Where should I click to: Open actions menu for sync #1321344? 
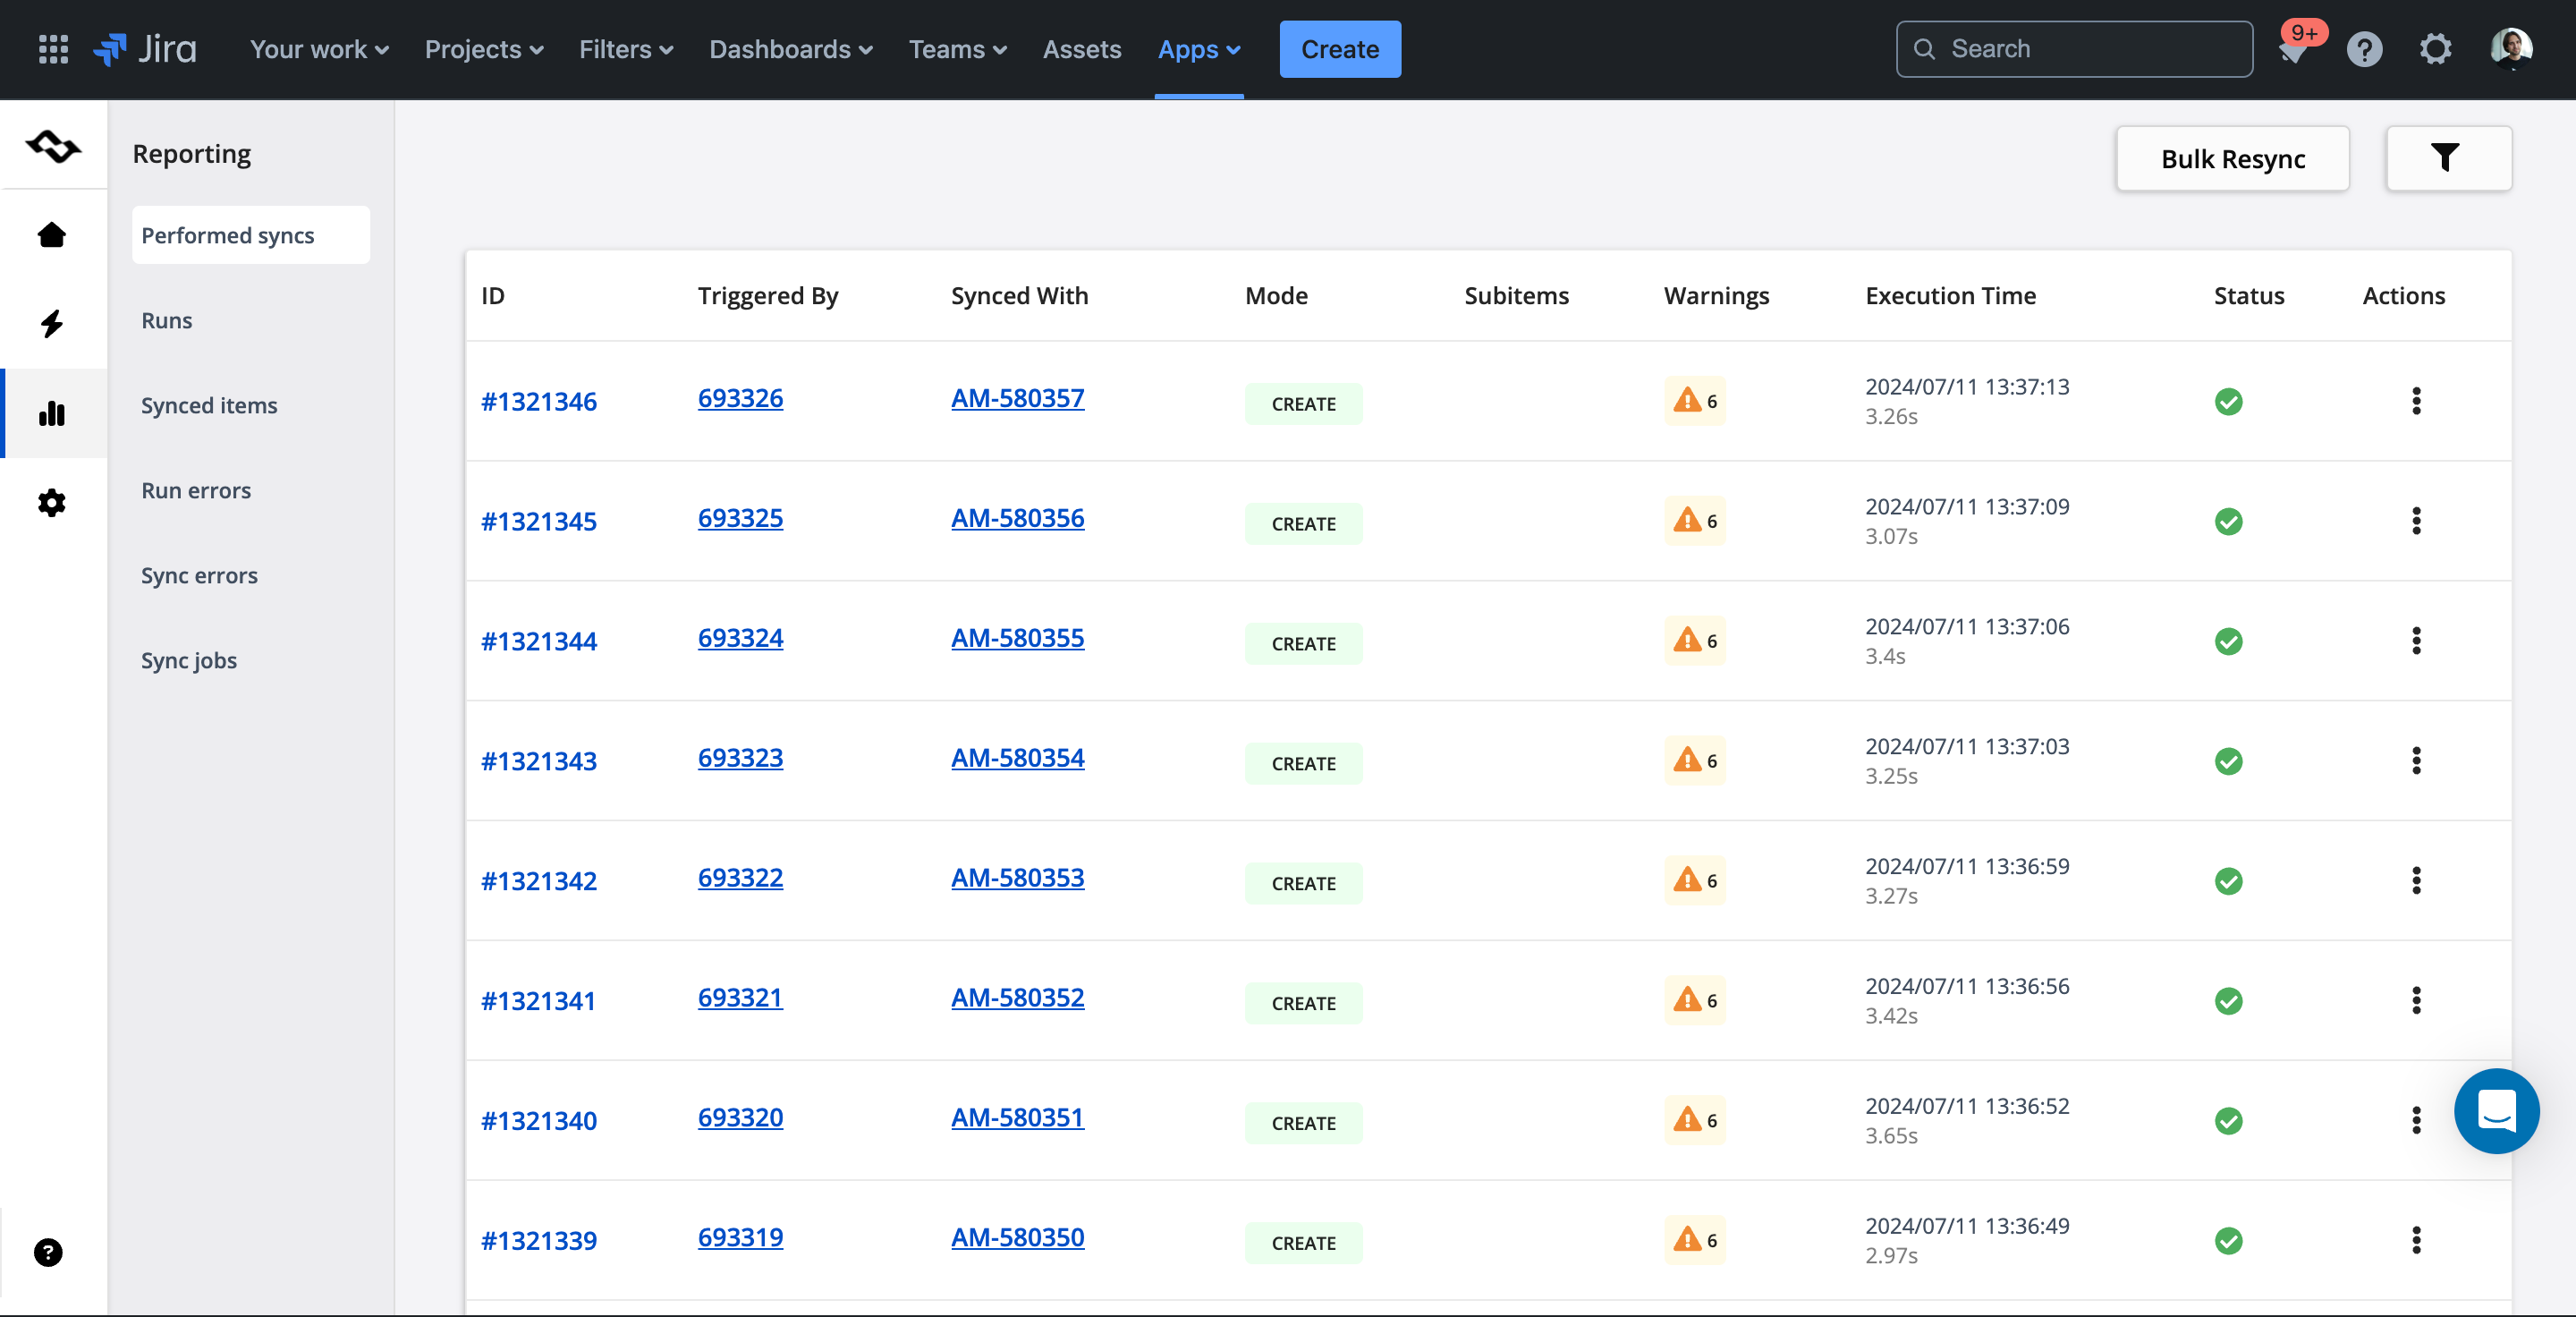[x=2416, y=641]
